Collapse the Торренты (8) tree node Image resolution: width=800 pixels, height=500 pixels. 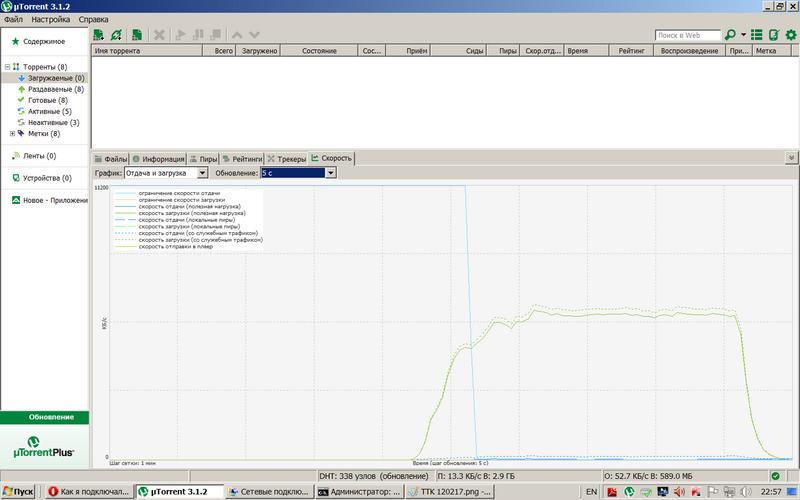[7, 67]
